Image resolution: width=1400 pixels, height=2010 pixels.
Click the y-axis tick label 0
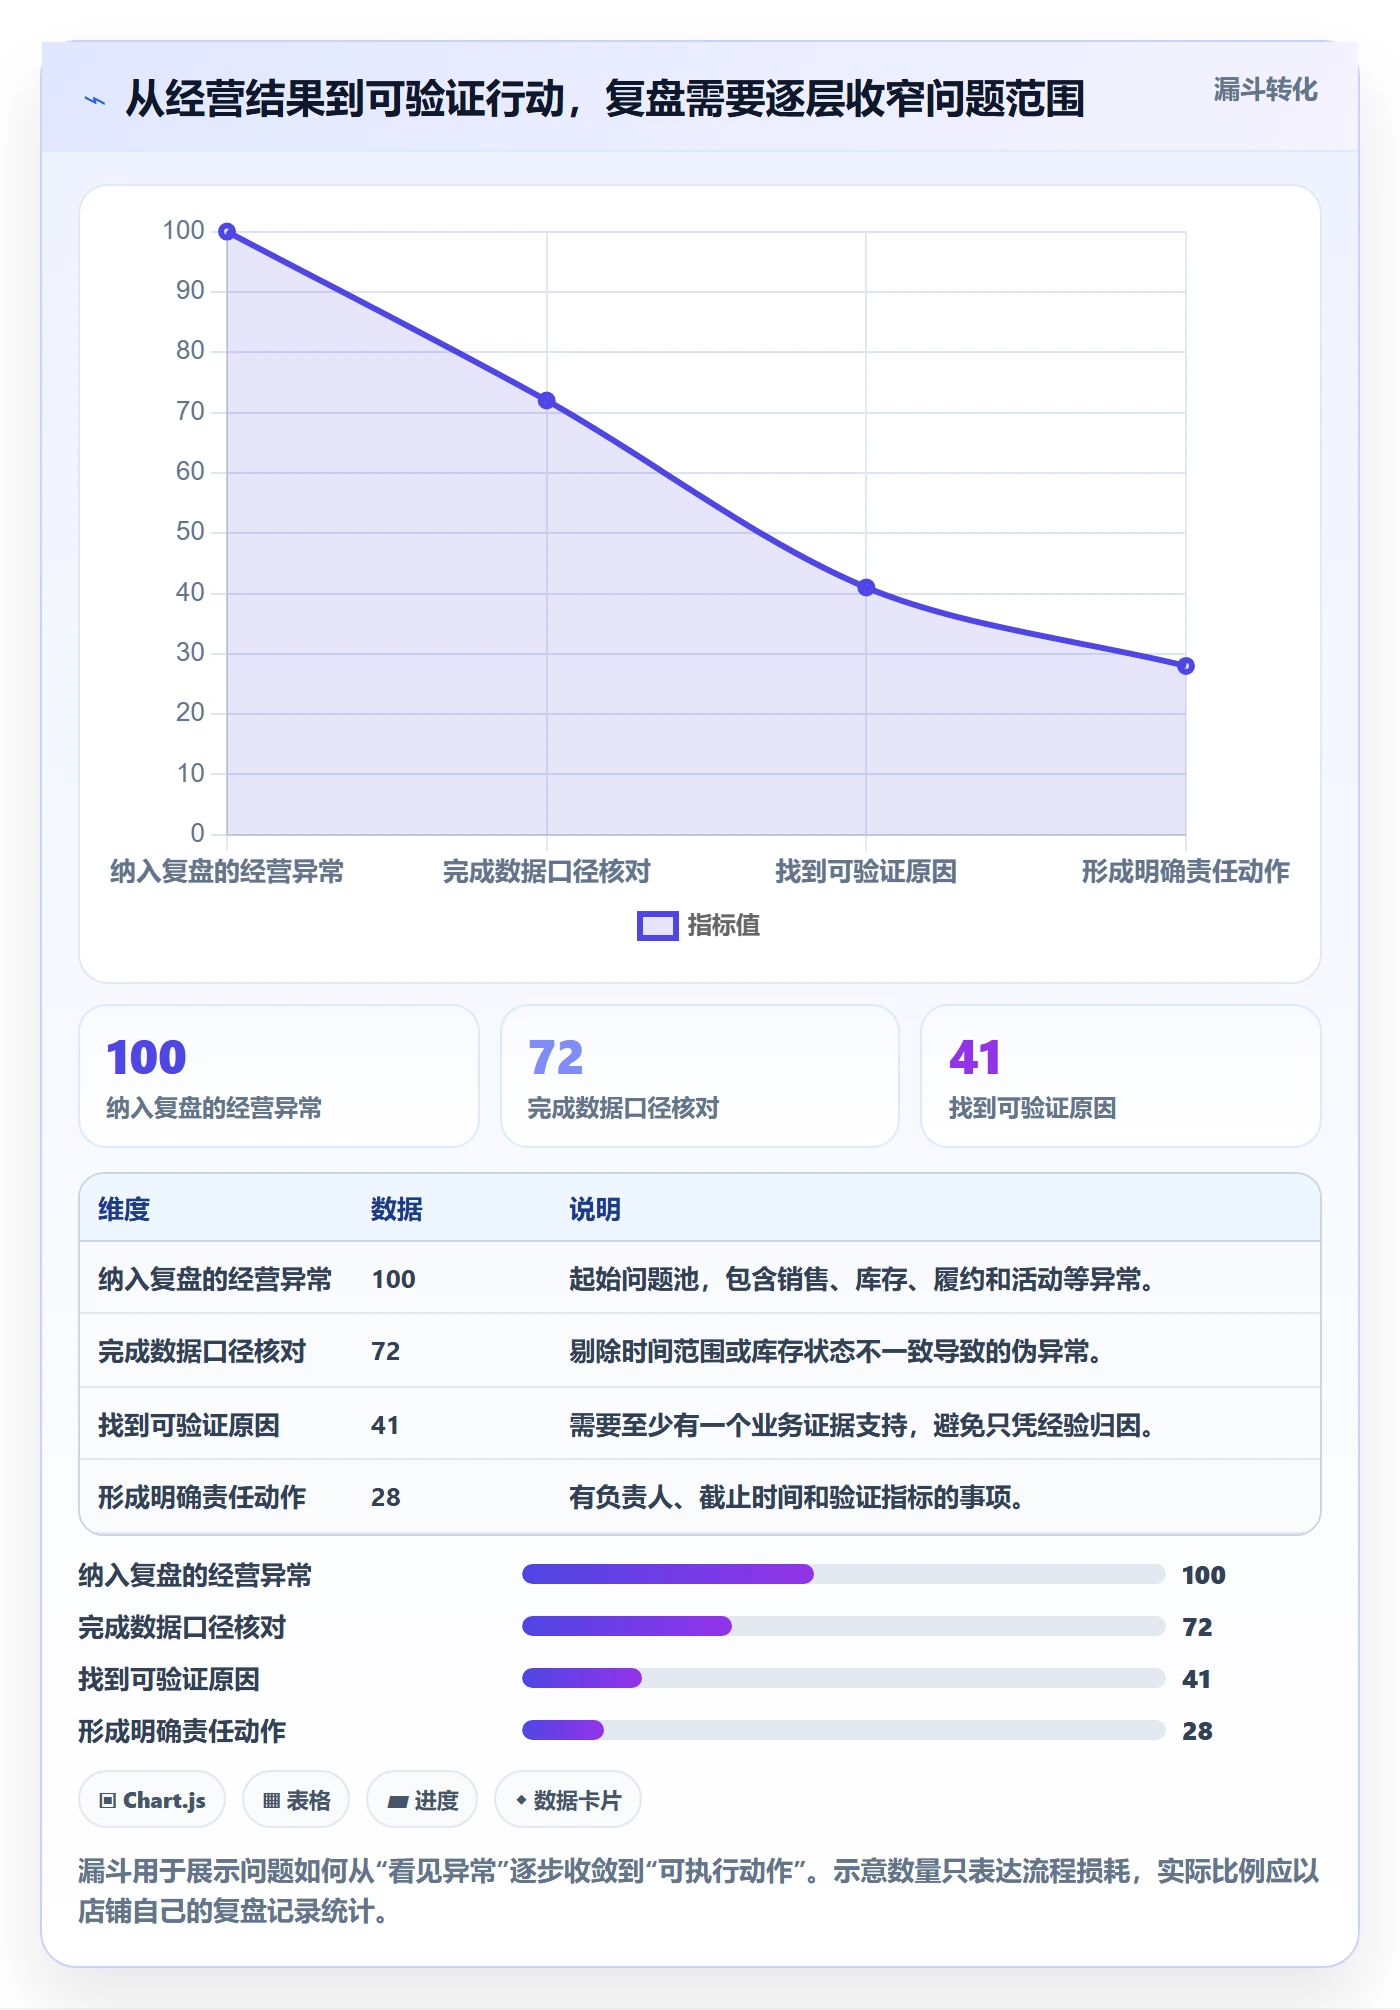coord(197,834)
